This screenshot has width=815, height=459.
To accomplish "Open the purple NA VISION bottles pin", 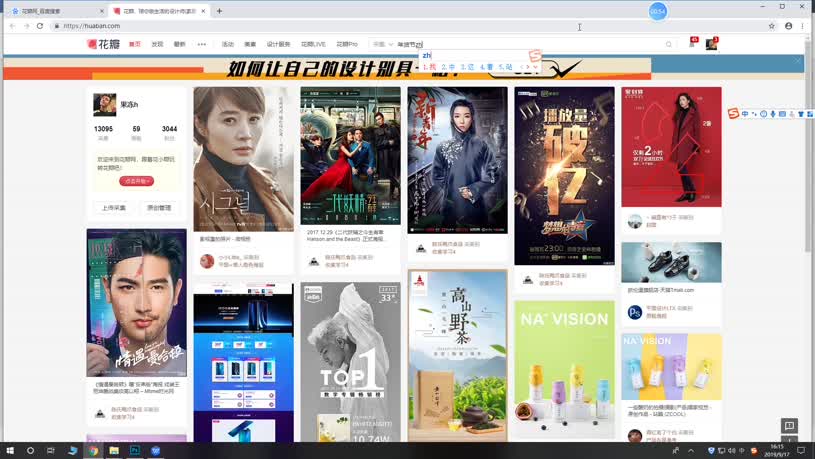I will (x=671, y=367).
